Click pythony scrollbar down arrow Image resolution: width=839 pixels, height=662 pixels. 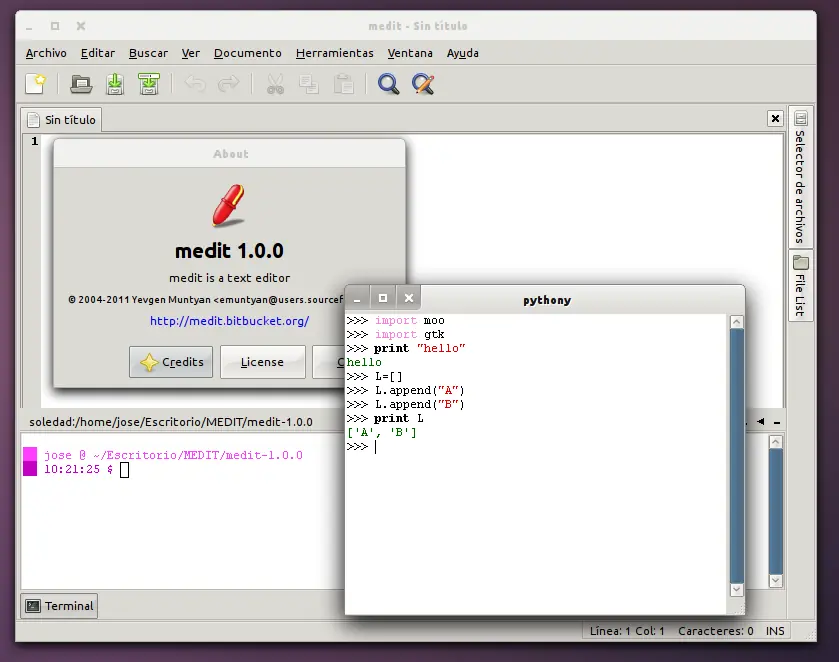[736, 589]
